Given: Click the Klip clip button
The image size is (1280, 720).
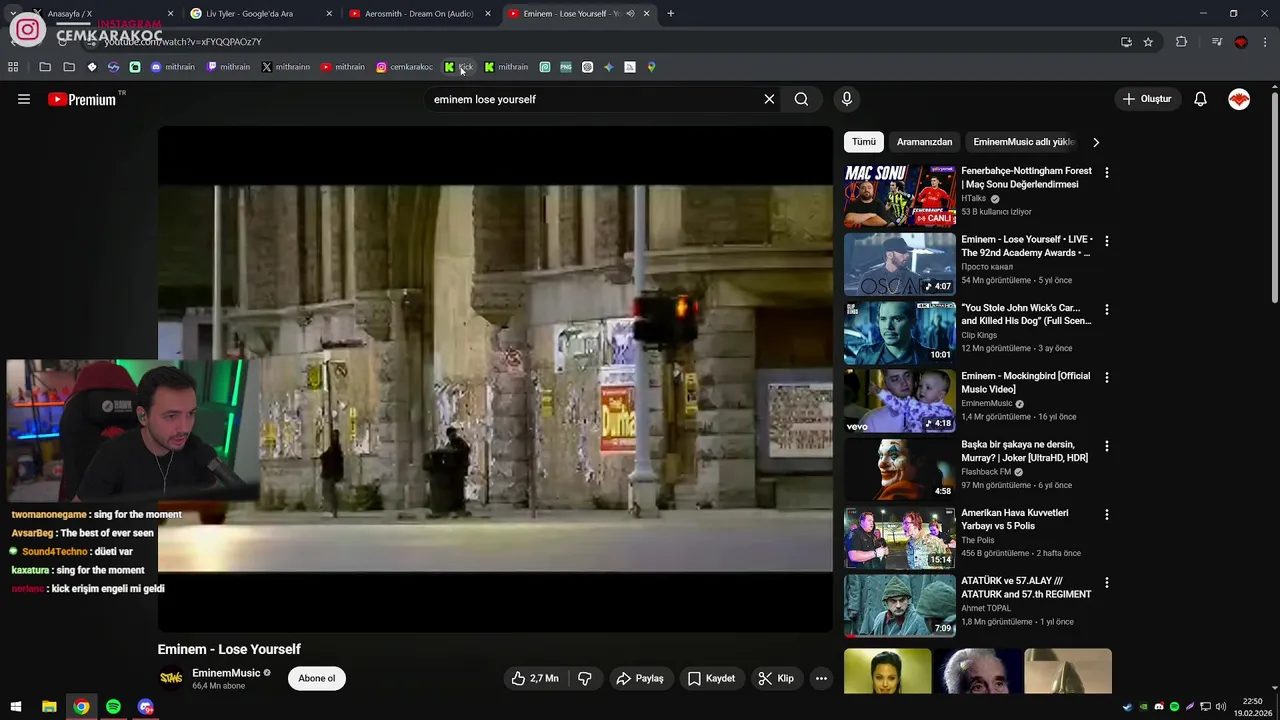Looking at the screenshot, I should tap(776, 678).
